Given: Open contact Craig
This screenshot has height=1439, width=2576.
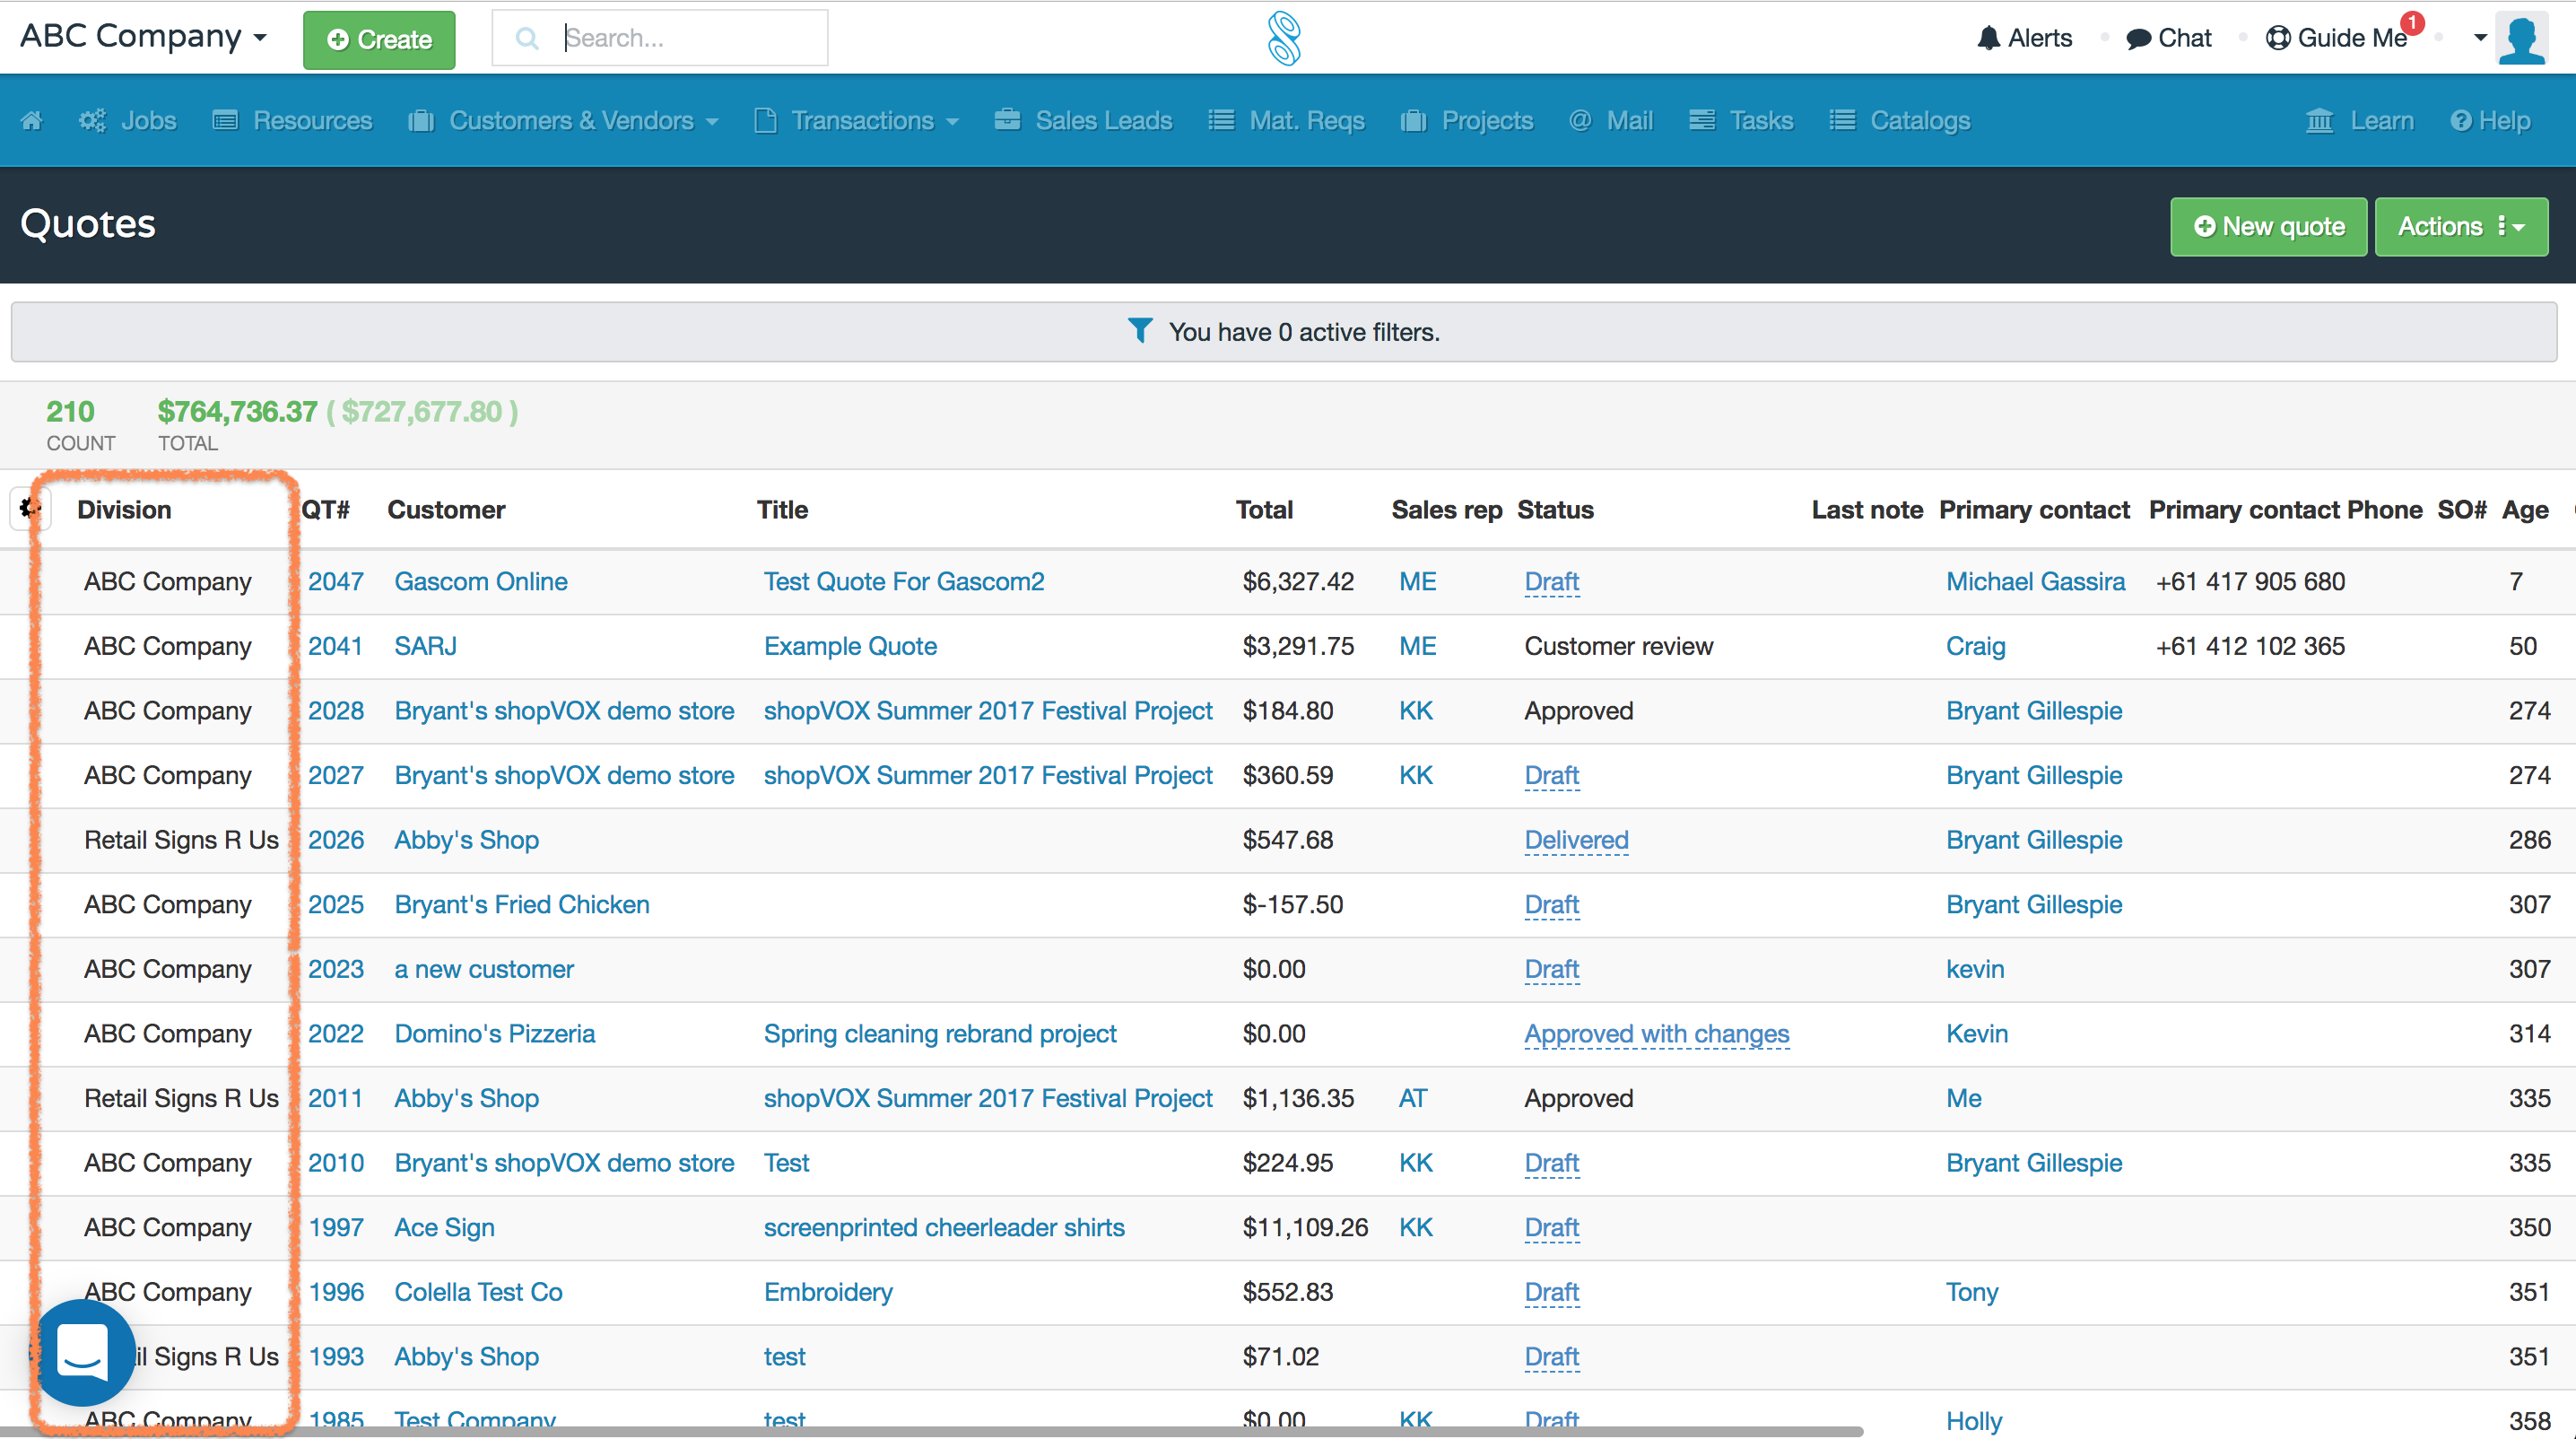Looking at the screenshot, I should pos(1975,646).
